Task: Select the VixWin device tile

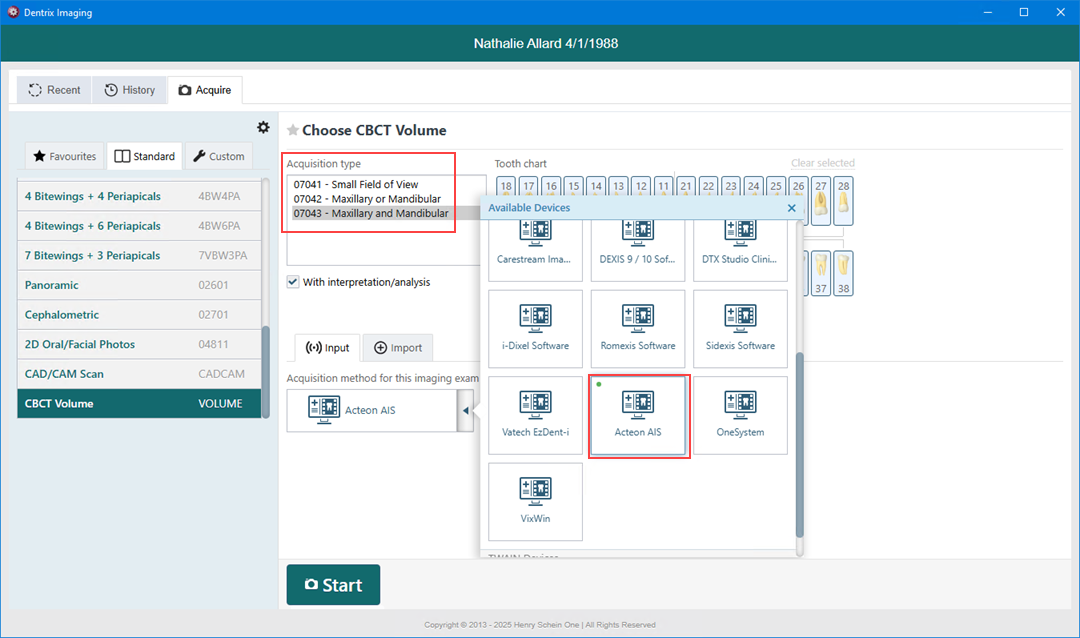Action: click(535, 501)
